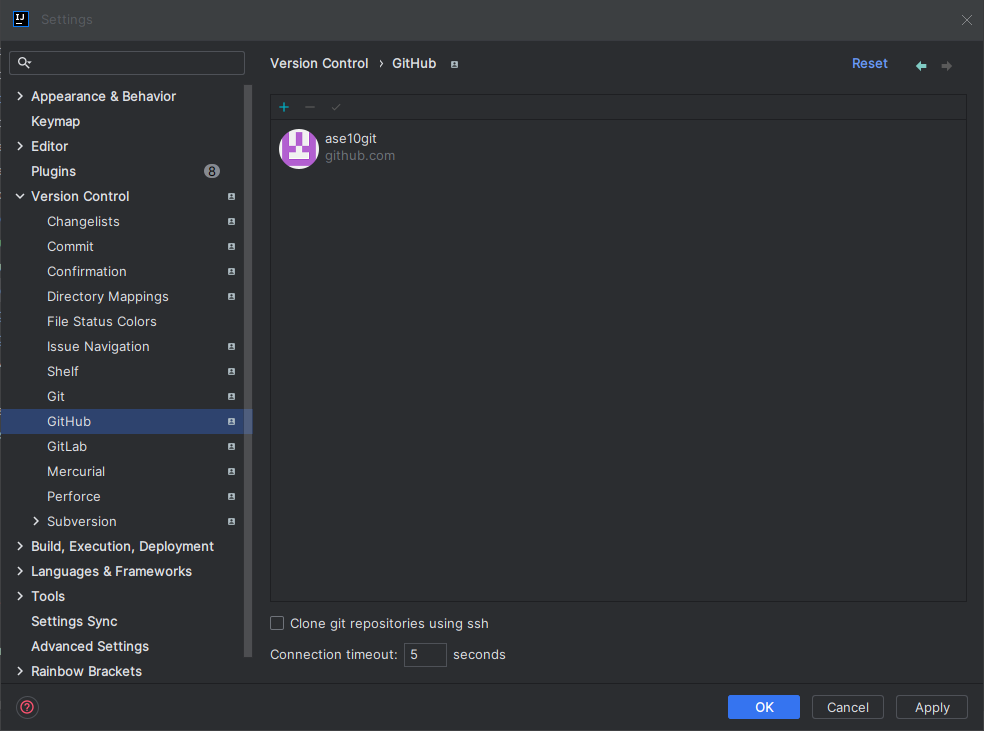Image resolution: width=984 pixels, height=731 pixels.
Task: Select the Perforce settings page
Action: [73, 496]
